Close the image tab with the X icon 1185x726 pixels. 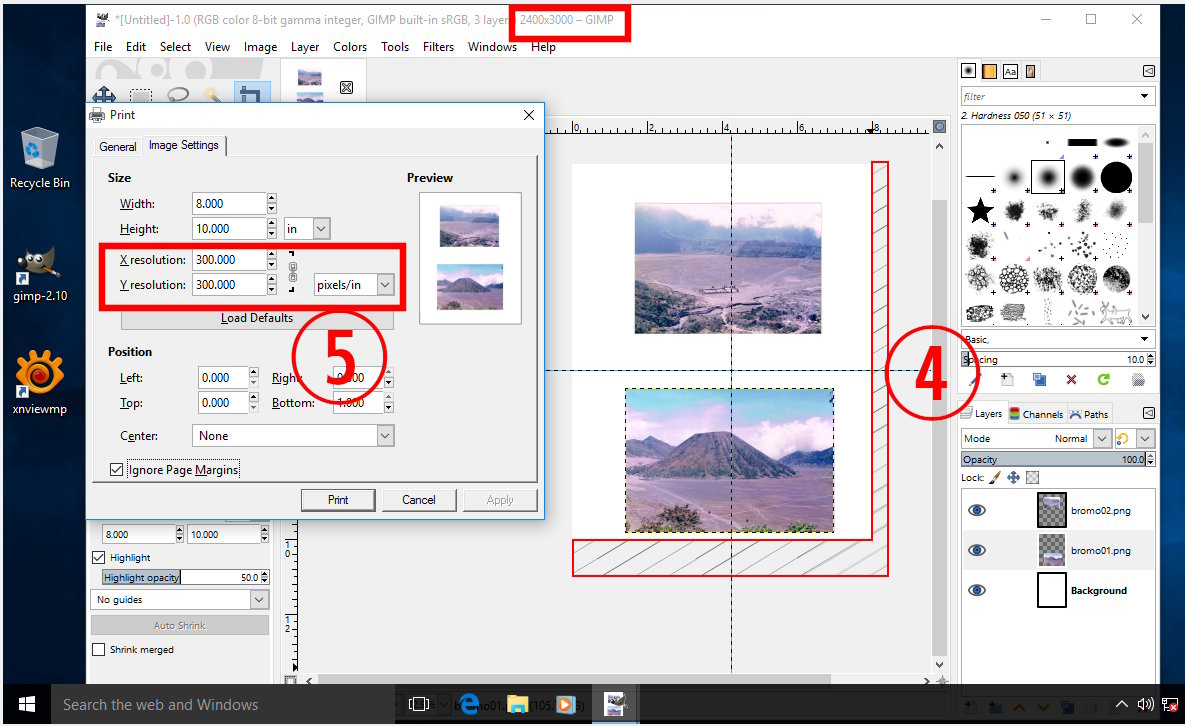[346, 88]
